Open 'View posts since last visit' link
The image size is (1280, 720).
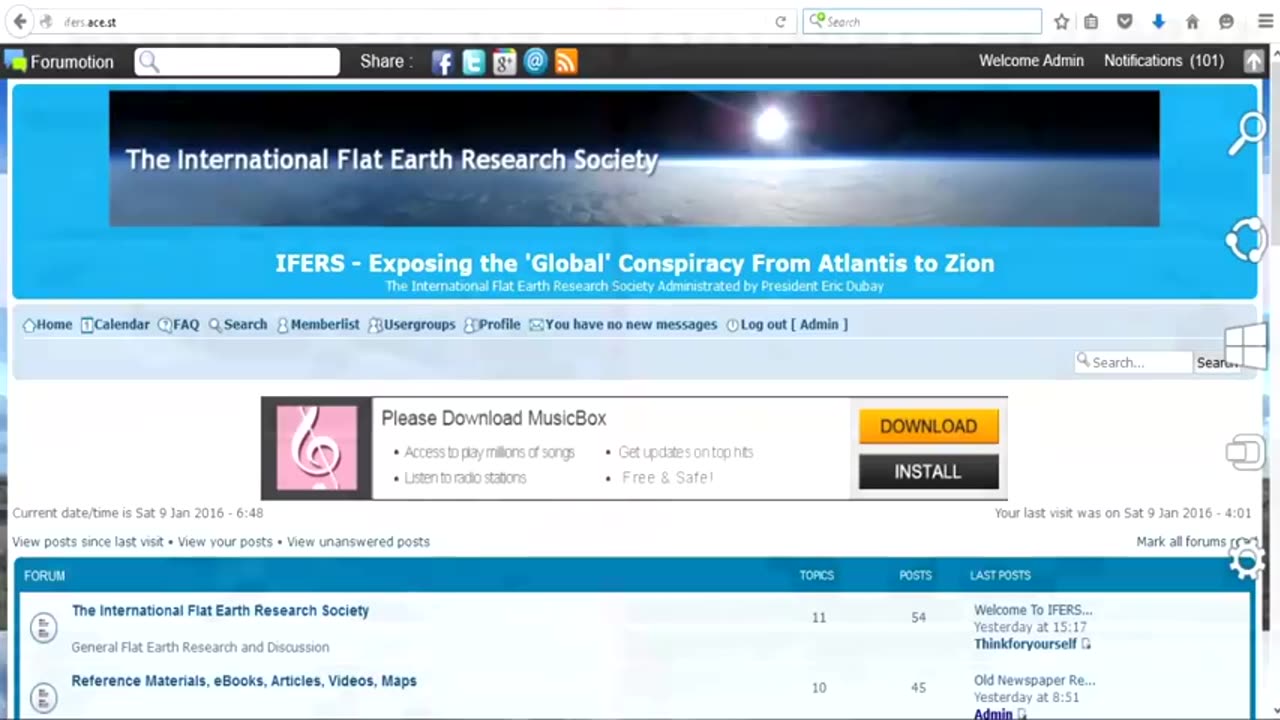[88, 542]
